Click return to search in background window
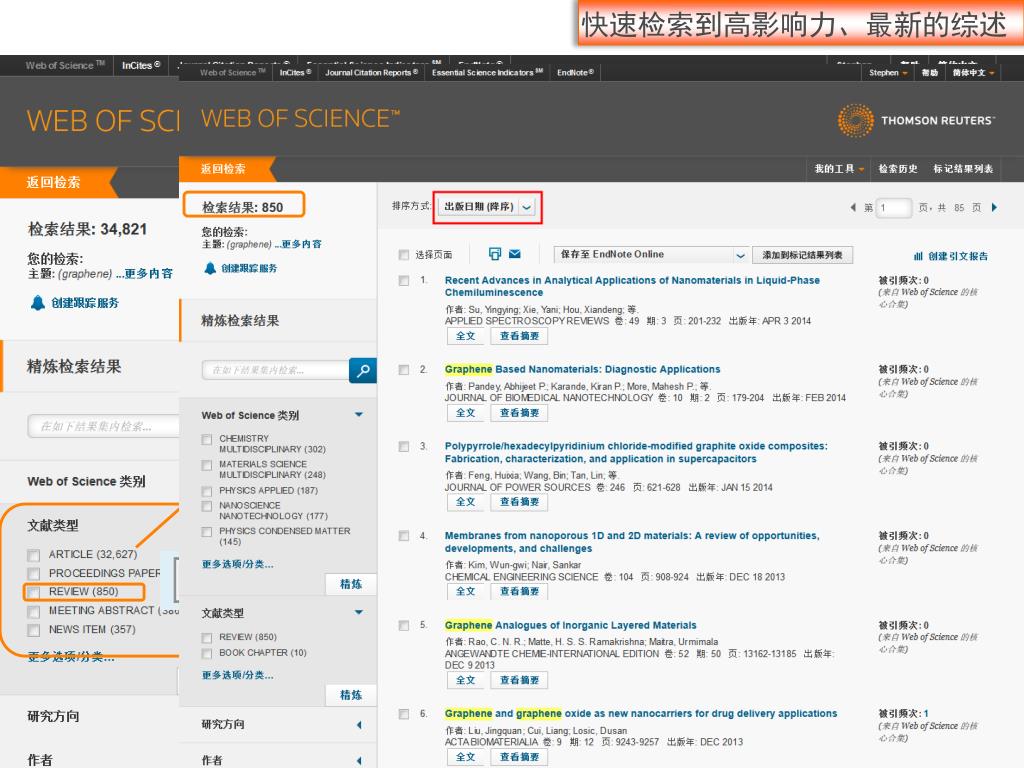The width and height of the screenshot is (1024, 768). [54, 182]
